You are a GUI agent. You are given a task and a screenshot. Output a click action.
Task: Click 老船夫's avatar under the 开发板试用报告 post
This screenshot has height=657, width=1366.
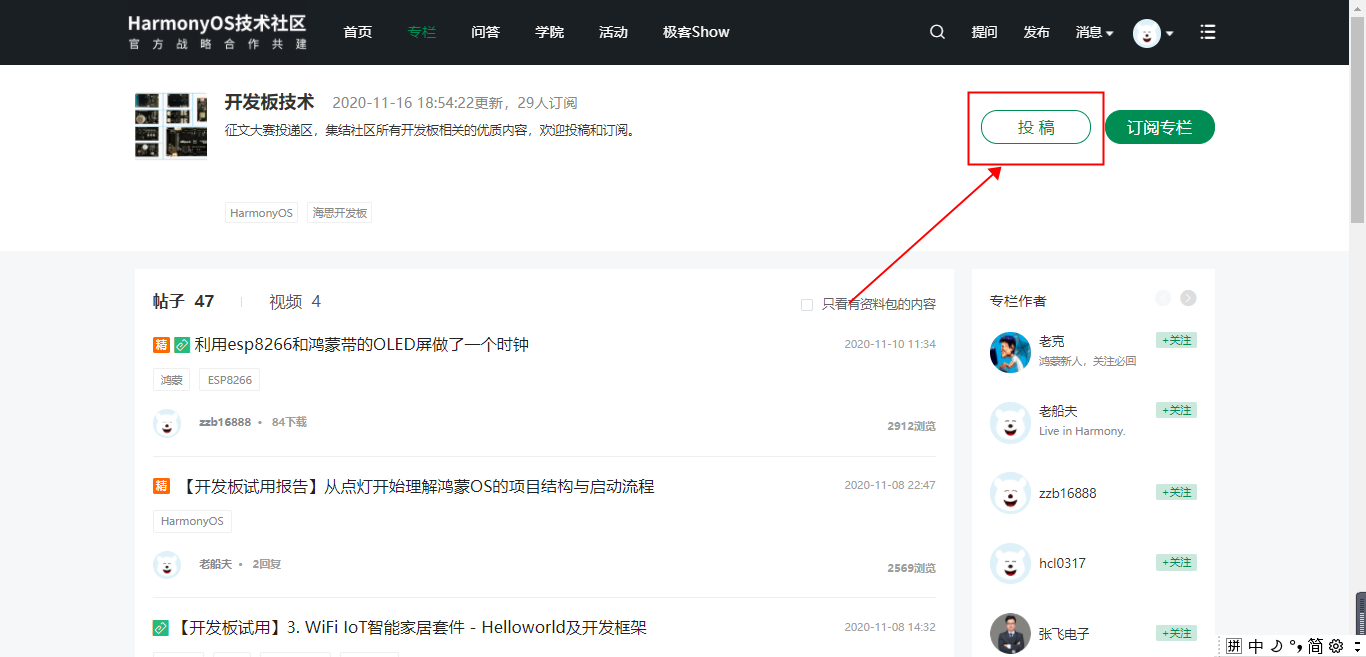[x=167, y=565]
